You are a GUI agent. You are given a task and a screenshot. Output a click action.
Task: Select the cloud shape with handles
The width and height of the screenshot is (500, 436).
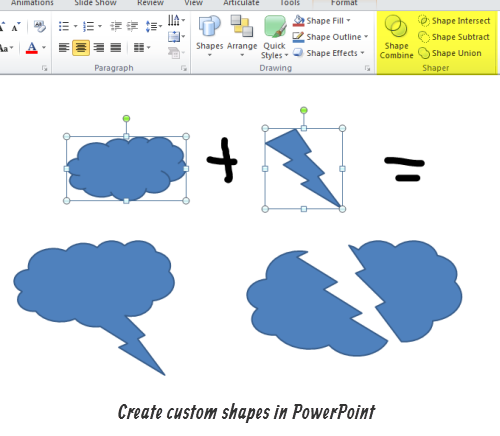pyautogui.click(x=126, y=169)
